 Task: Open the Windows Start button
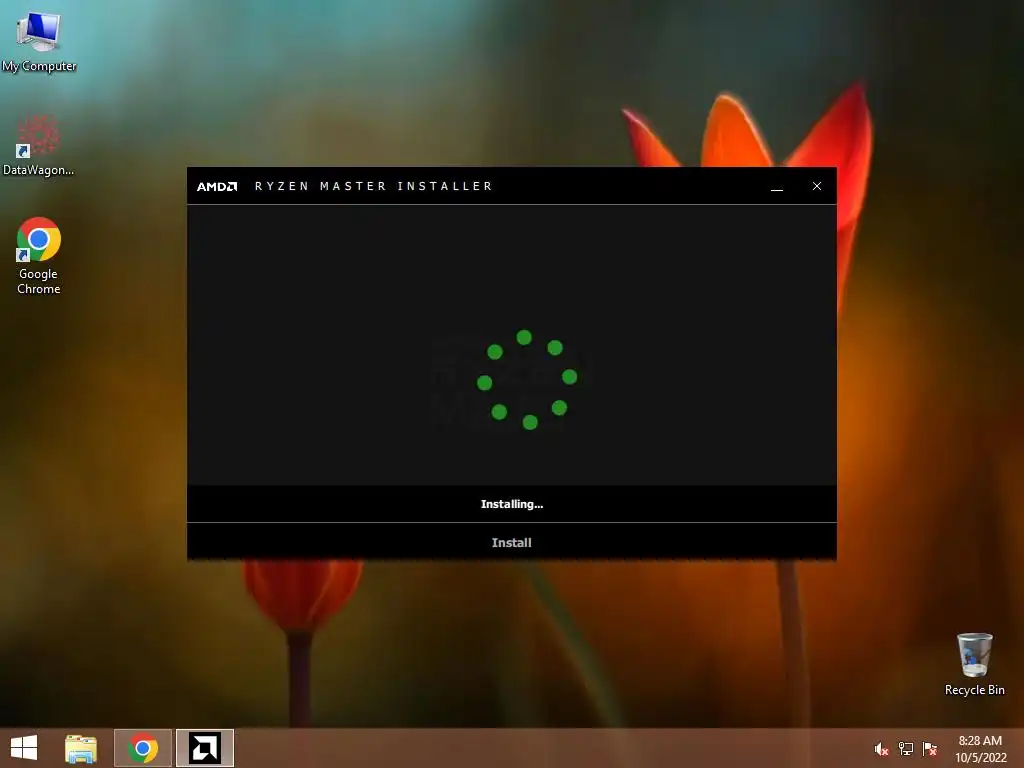tap(24, 748)
